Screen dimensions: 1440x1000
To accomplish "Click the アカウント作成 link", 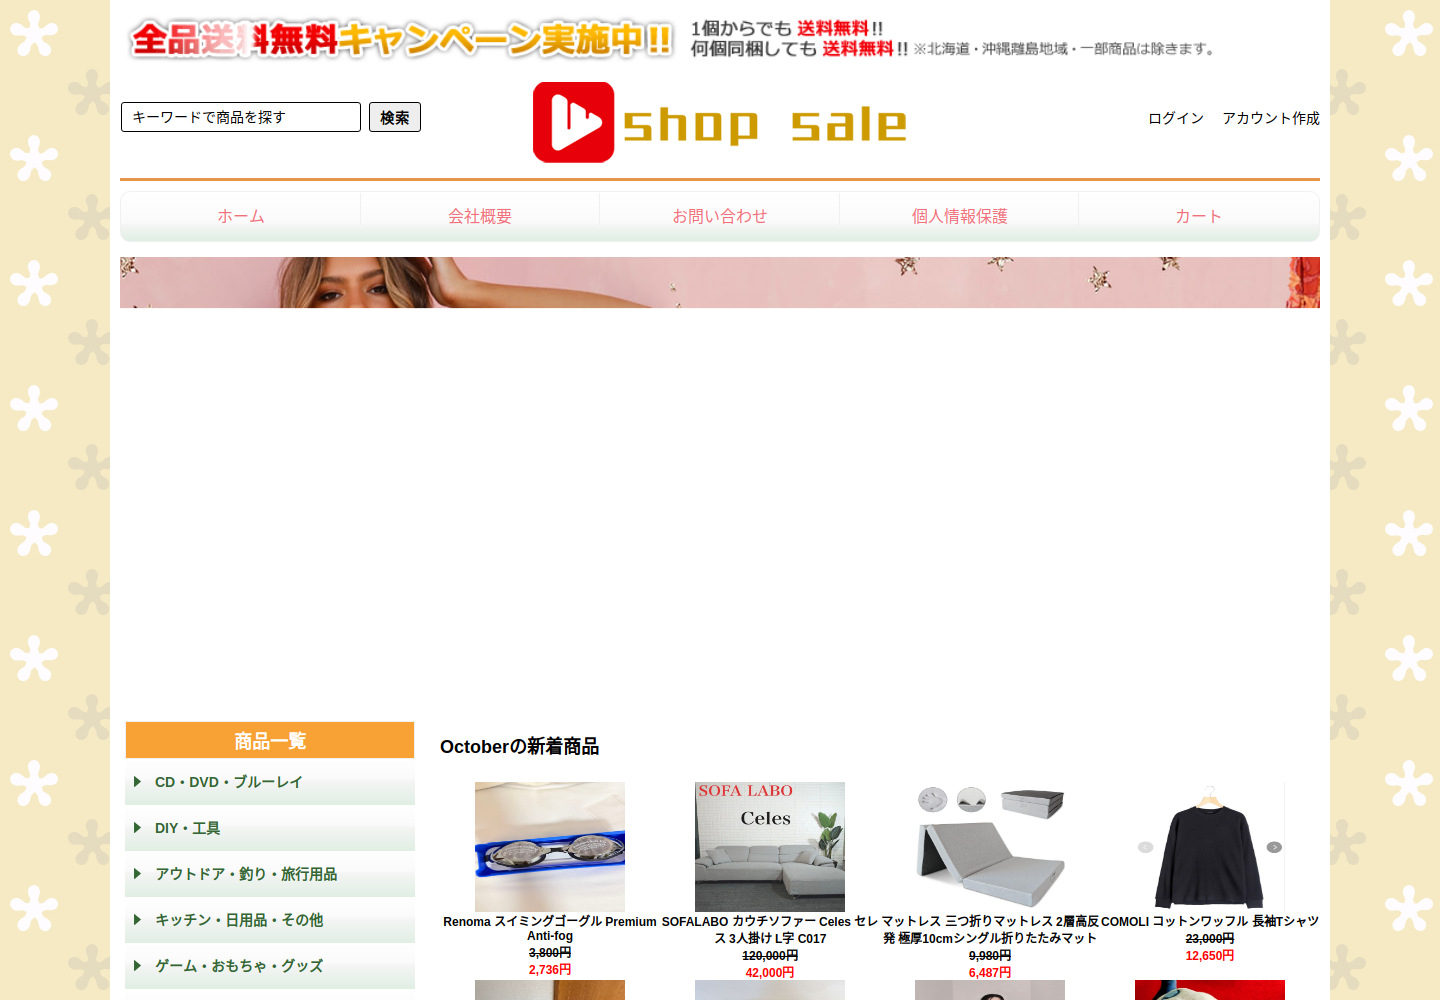I will (x=1271, y=118).
